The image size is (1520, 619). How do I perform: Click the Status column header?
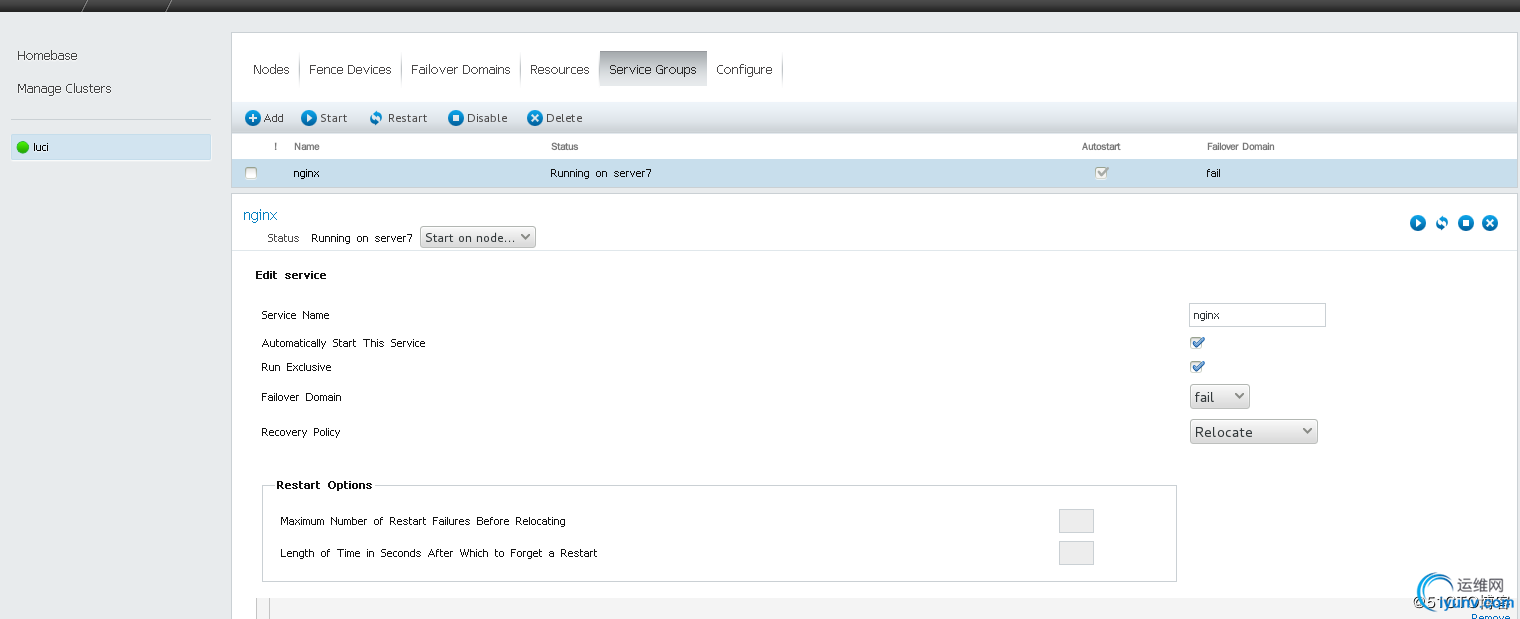pos(565,147)
